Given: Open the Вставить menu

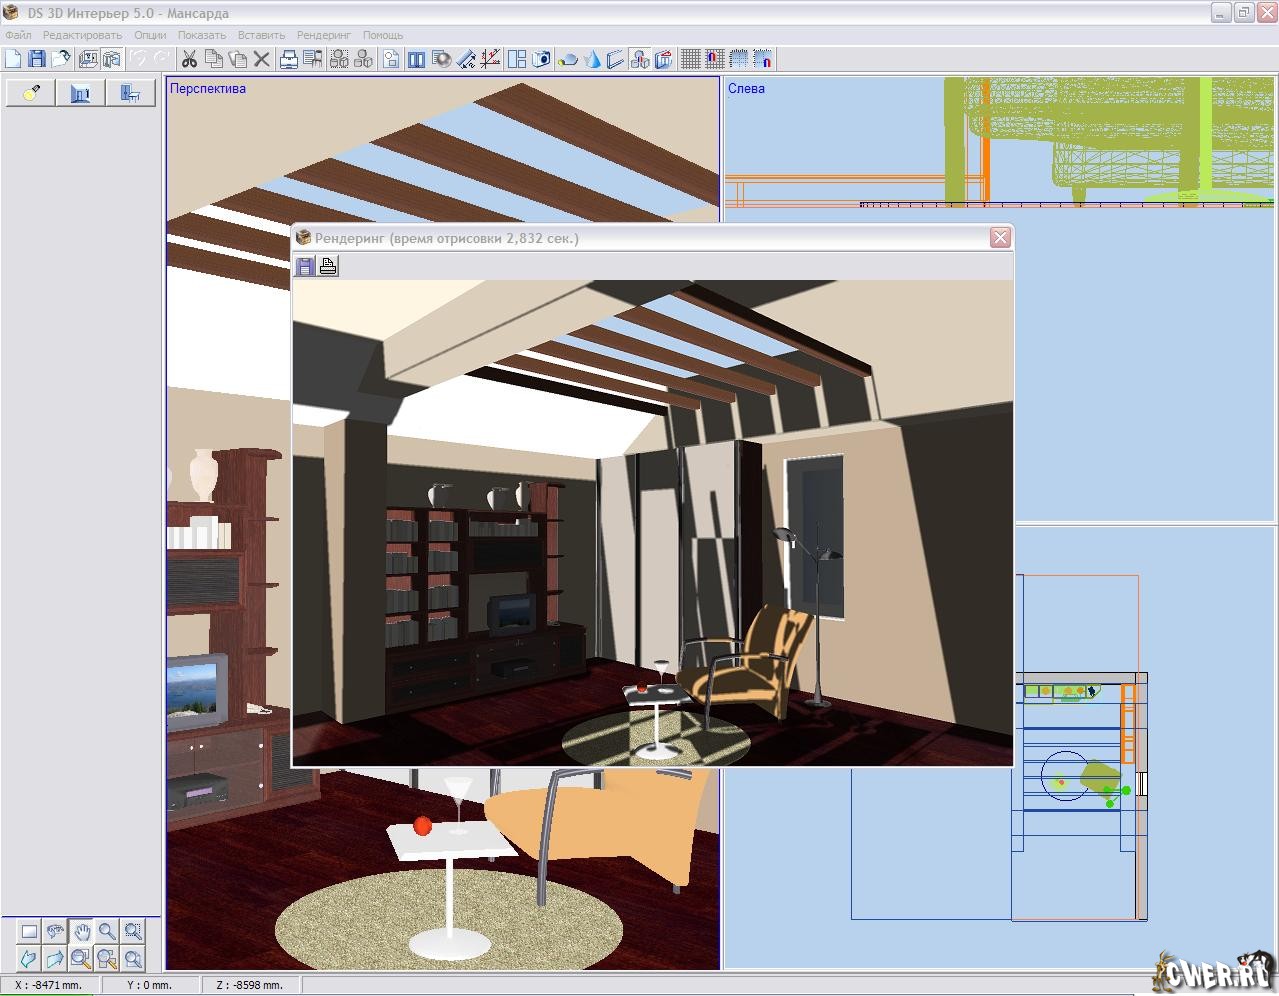Looking at the screenshot, I should [x=261, y=35].
